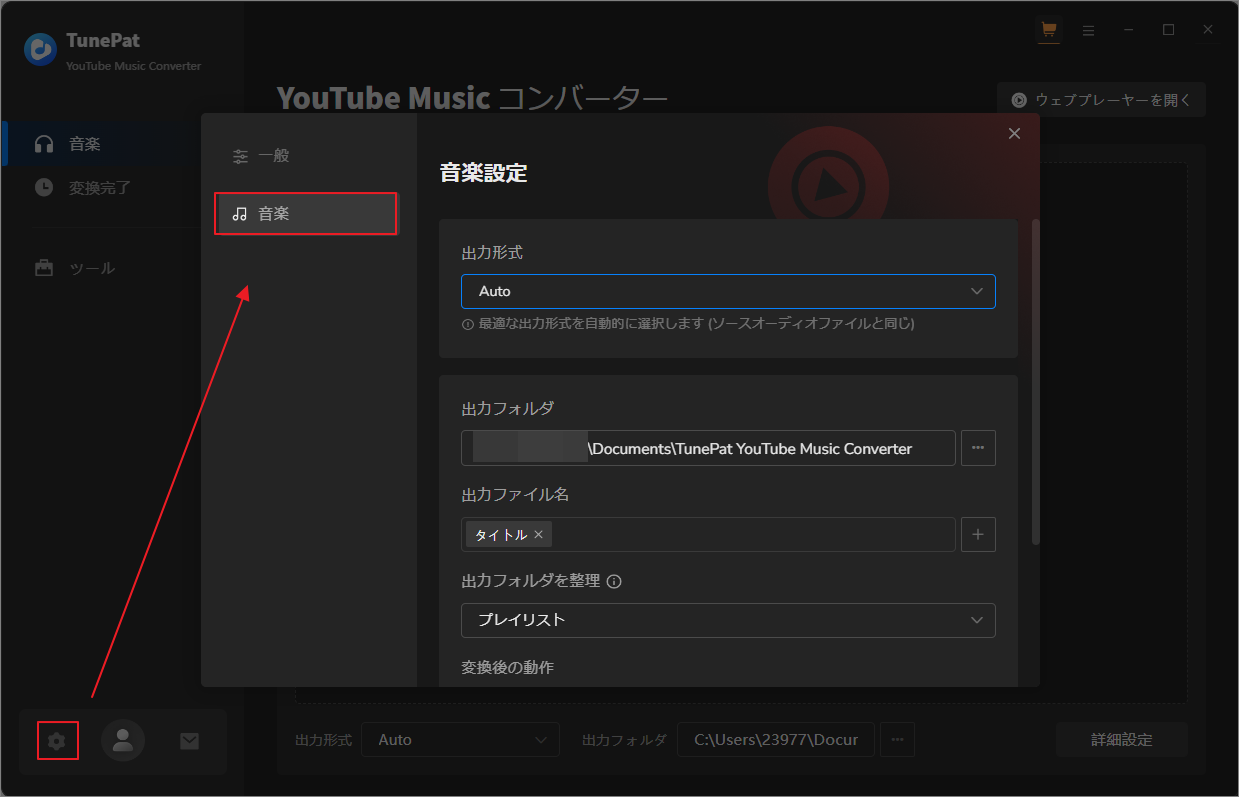Image resolution: width=1239 pixels, height=797 pixels.
Task: Browse output folder in bottom bar
Action: coord(897,740)
